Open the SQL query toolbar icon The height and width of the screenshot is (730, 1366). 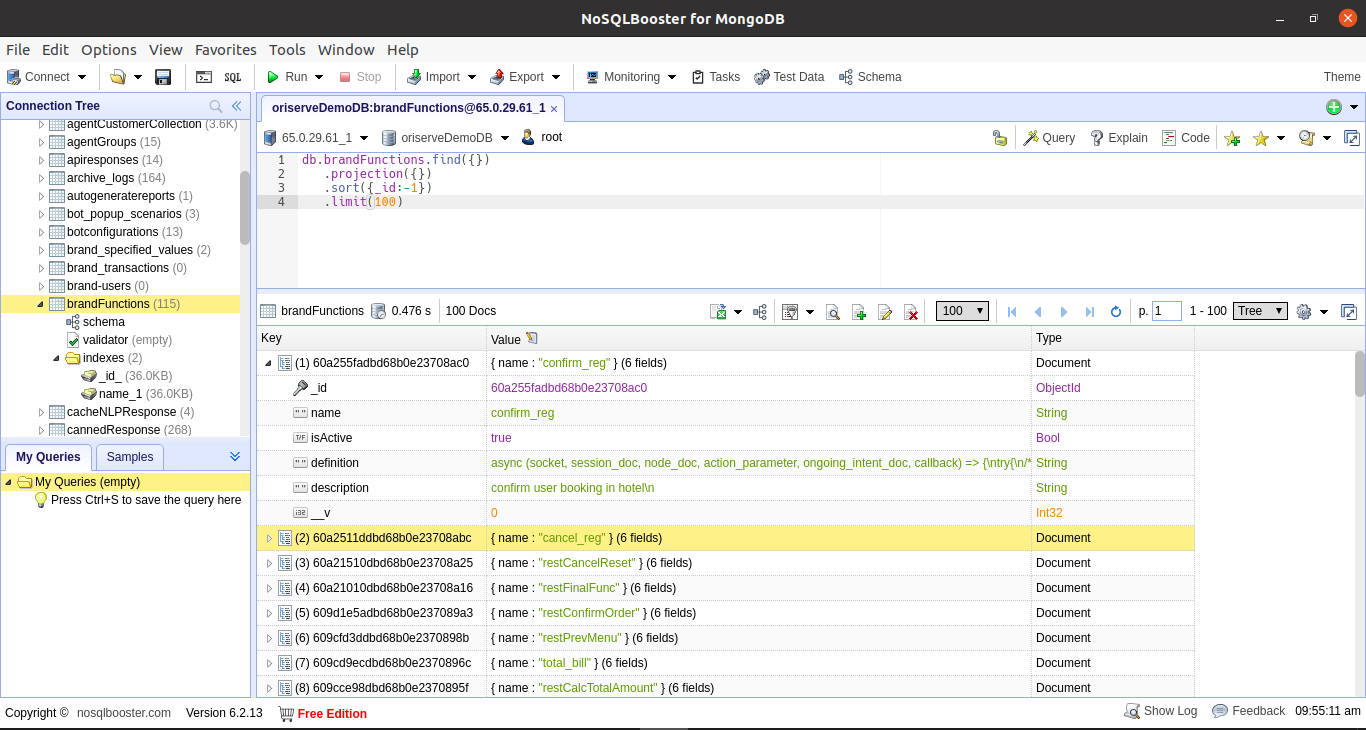pos(232,77)
